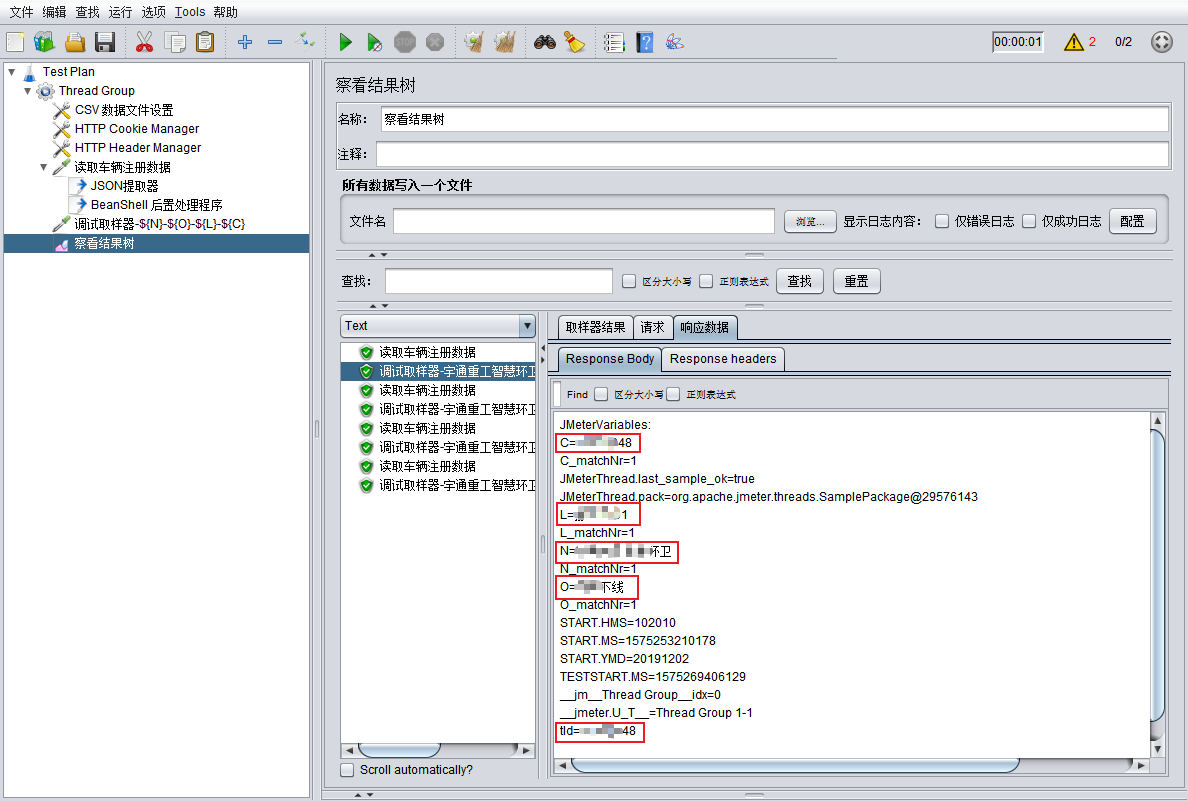
Task: Select BeanShell 后置处理程序 tree item
Action: pos(156,205)
